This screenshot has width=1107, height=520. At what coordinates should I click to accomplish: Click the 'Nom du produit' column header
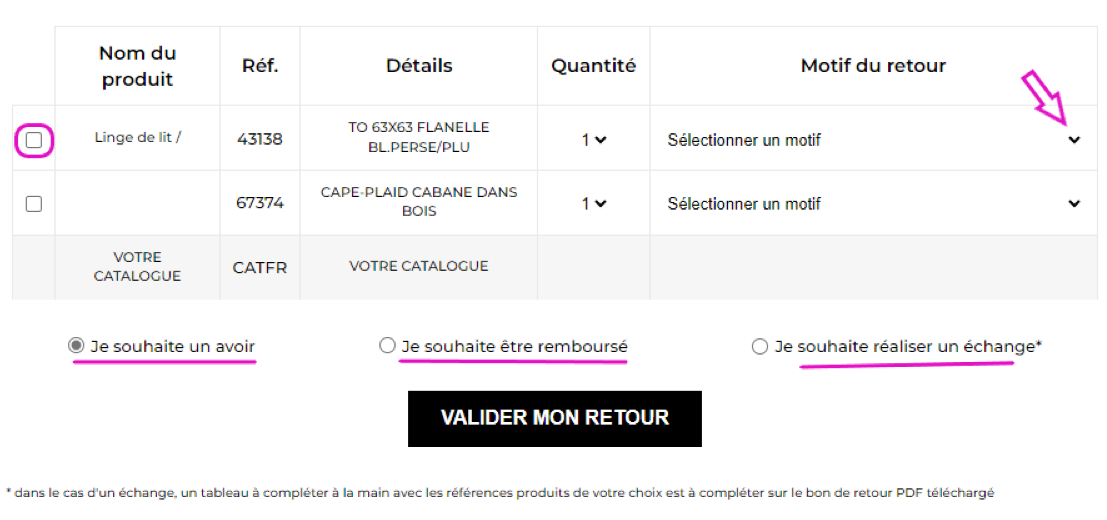(x=137, y=66)
